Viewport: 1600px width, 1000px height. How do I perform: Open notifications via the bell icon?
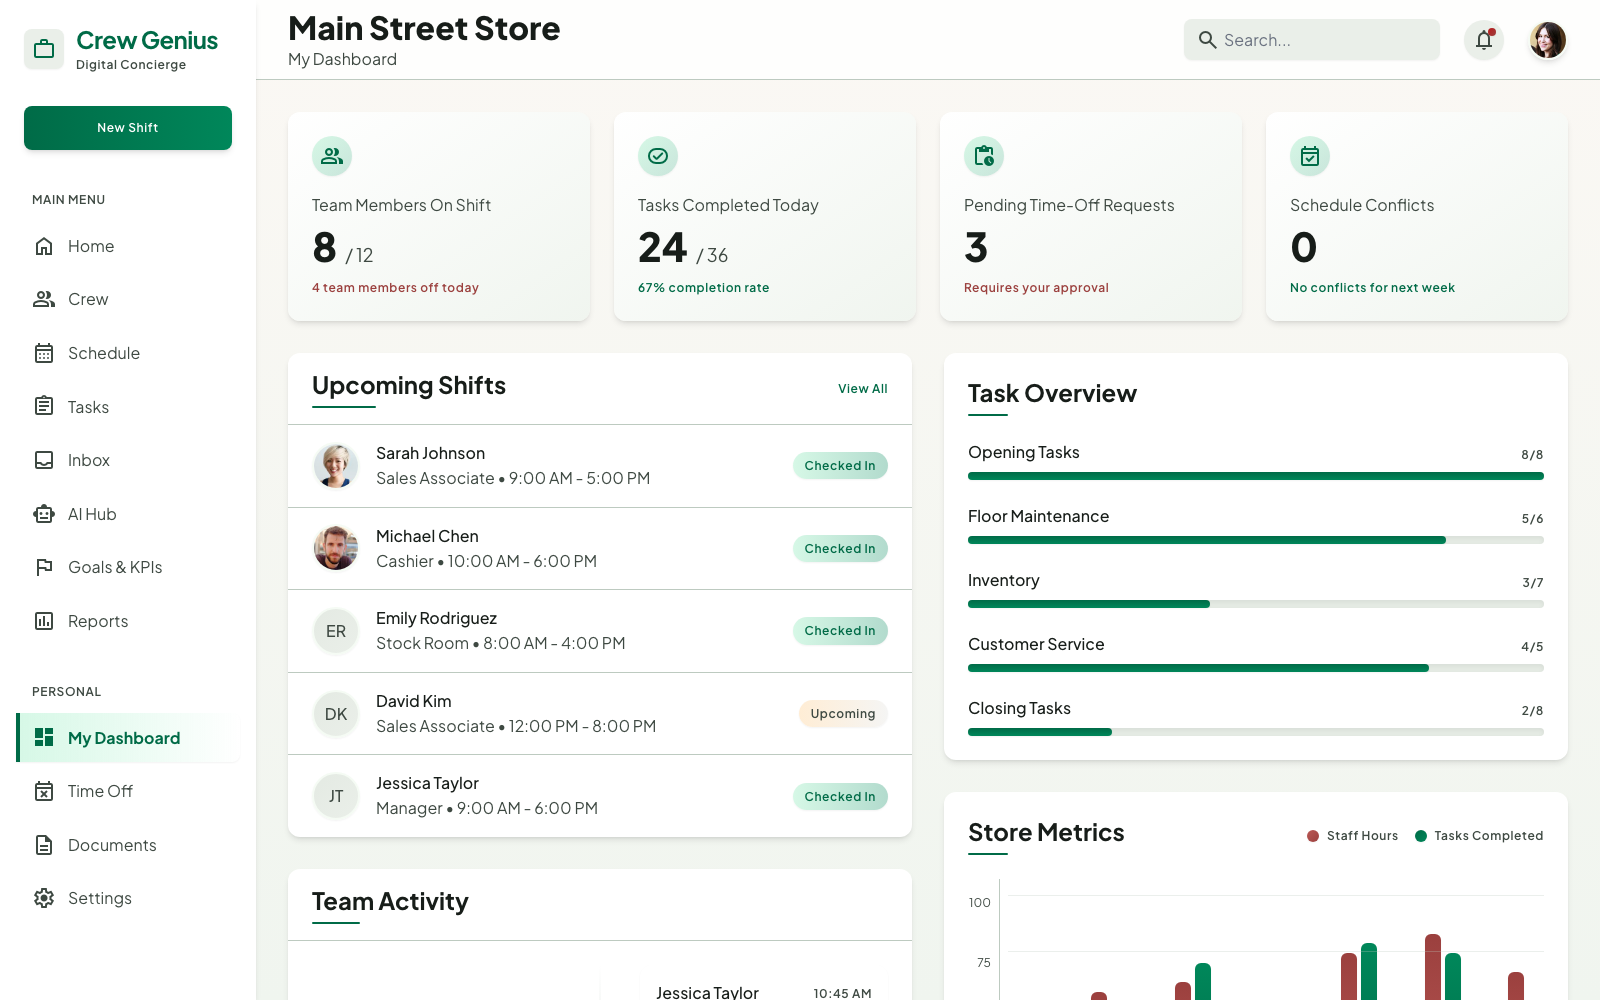(x=1484, y=40)
